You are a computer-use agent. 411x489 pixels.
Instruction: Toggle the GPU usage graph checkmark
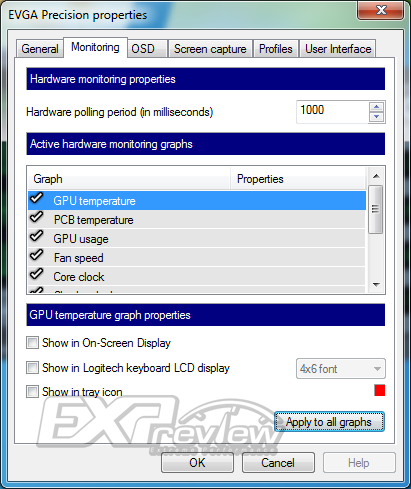(36, 236)
